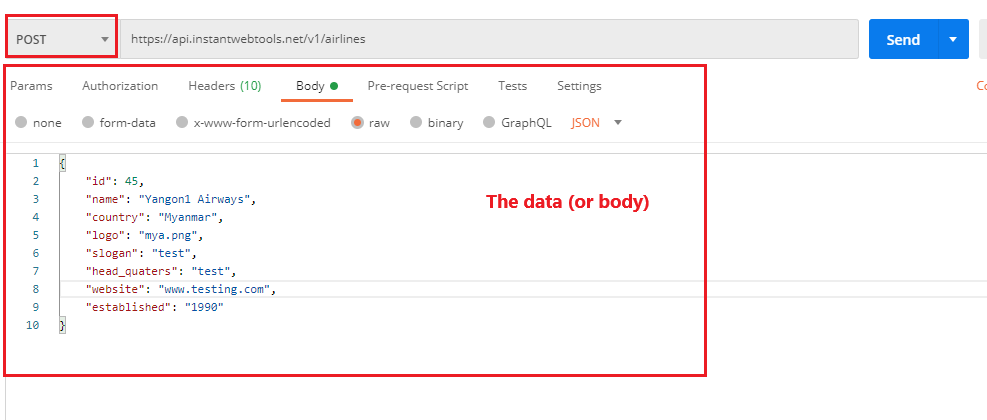Viewport: 987px width, 420px height.
Task: Open the Pre-request Script tab
Action: click(417, 86)
